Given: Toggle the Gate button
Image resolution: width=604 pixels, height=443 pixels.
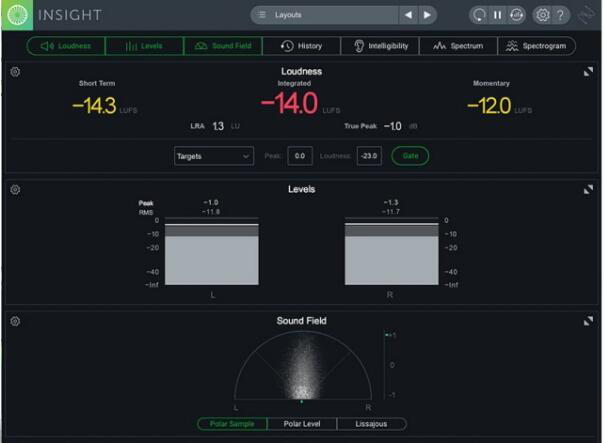Looking at the screenshot, I should [x=410, y=156].
